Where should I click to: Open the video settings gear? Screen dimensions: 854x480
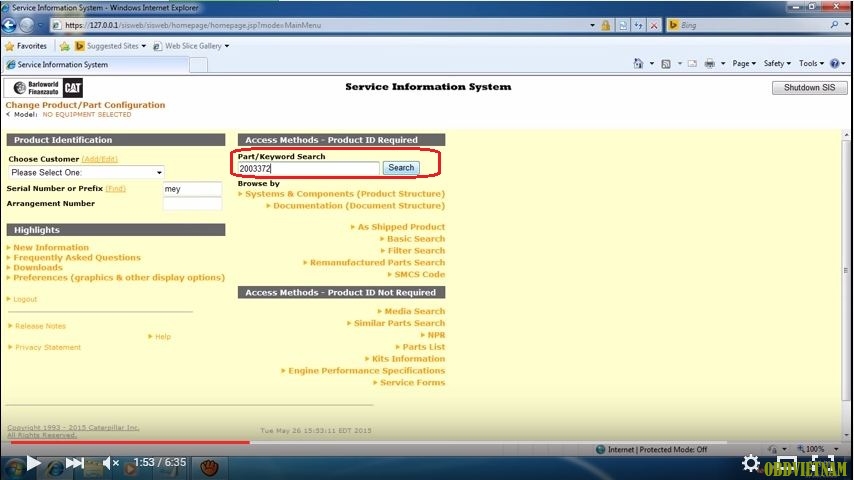(750, 463)
